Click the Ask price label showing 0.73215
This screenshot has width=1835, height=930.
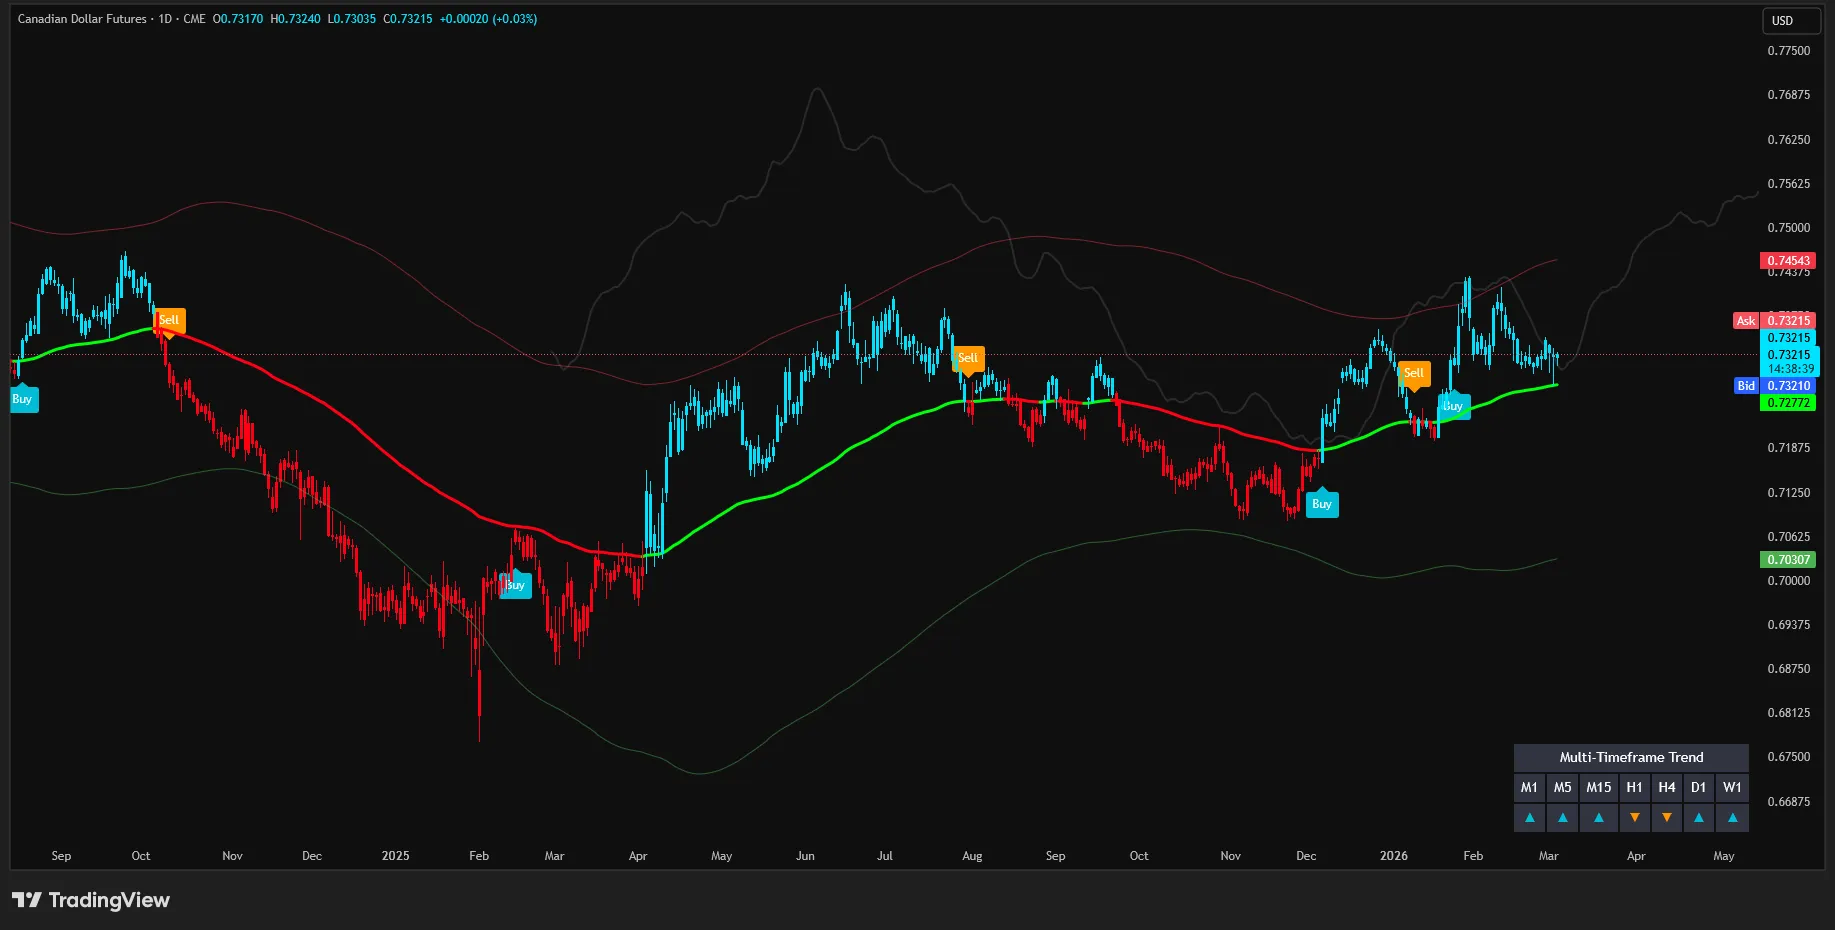[1775, 320]
